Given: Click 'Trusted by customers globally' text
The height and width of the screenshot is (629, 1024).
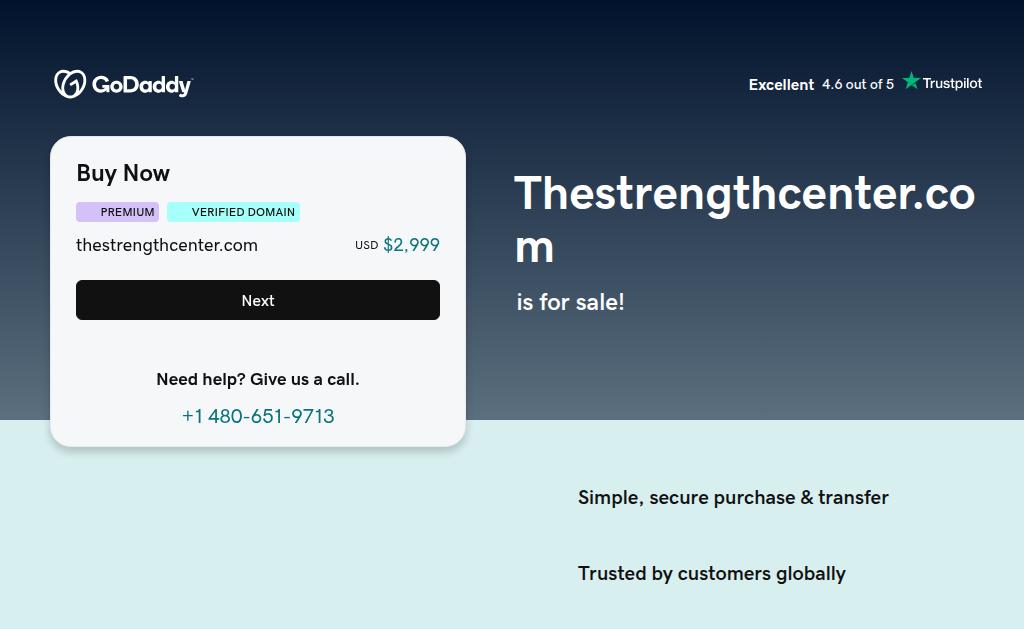Looking at the screenshot, I should pyautogui.click(x=711, y=574).
